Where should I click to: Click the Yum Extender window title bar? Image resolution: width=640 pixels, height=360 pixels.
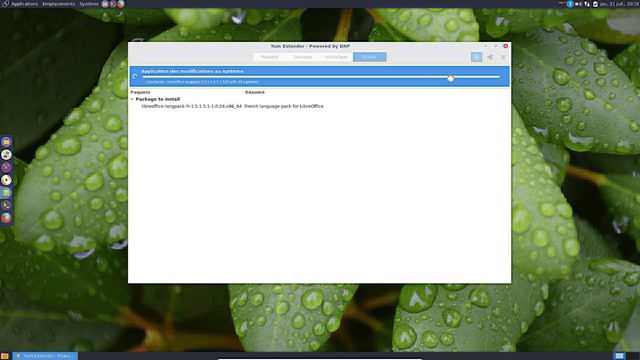310,46
